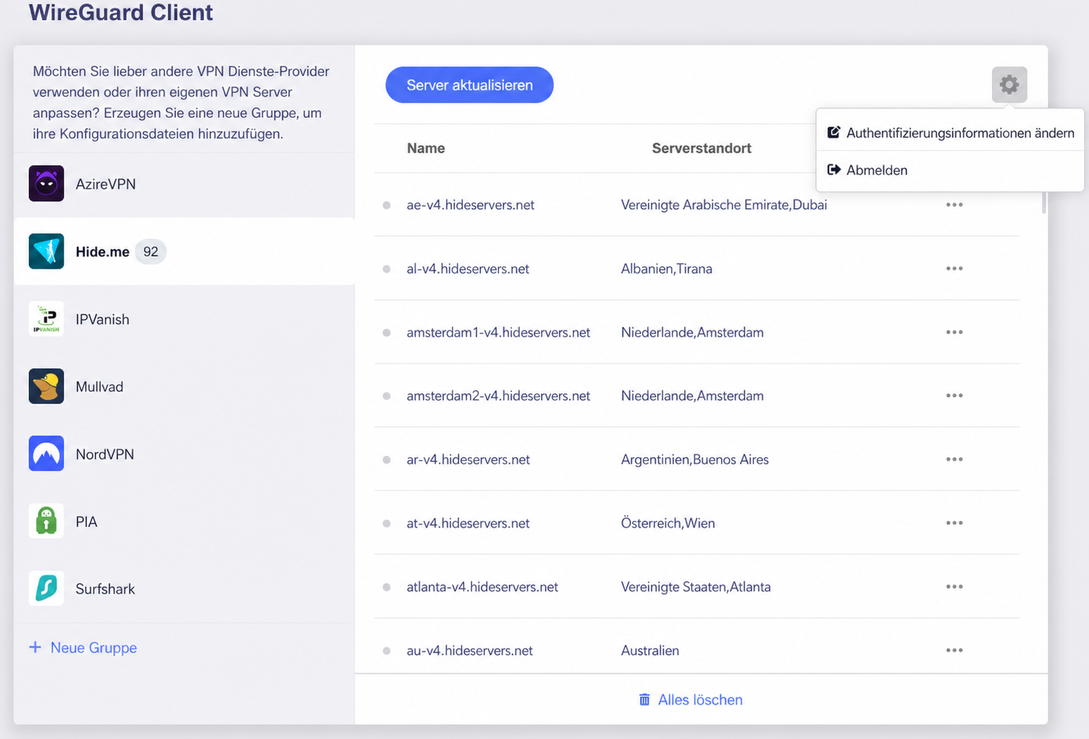Open the three-dot menu for amsterdam2-v4.hideservers.net
Screen dimensions: 1089x739
click(954, 395)
